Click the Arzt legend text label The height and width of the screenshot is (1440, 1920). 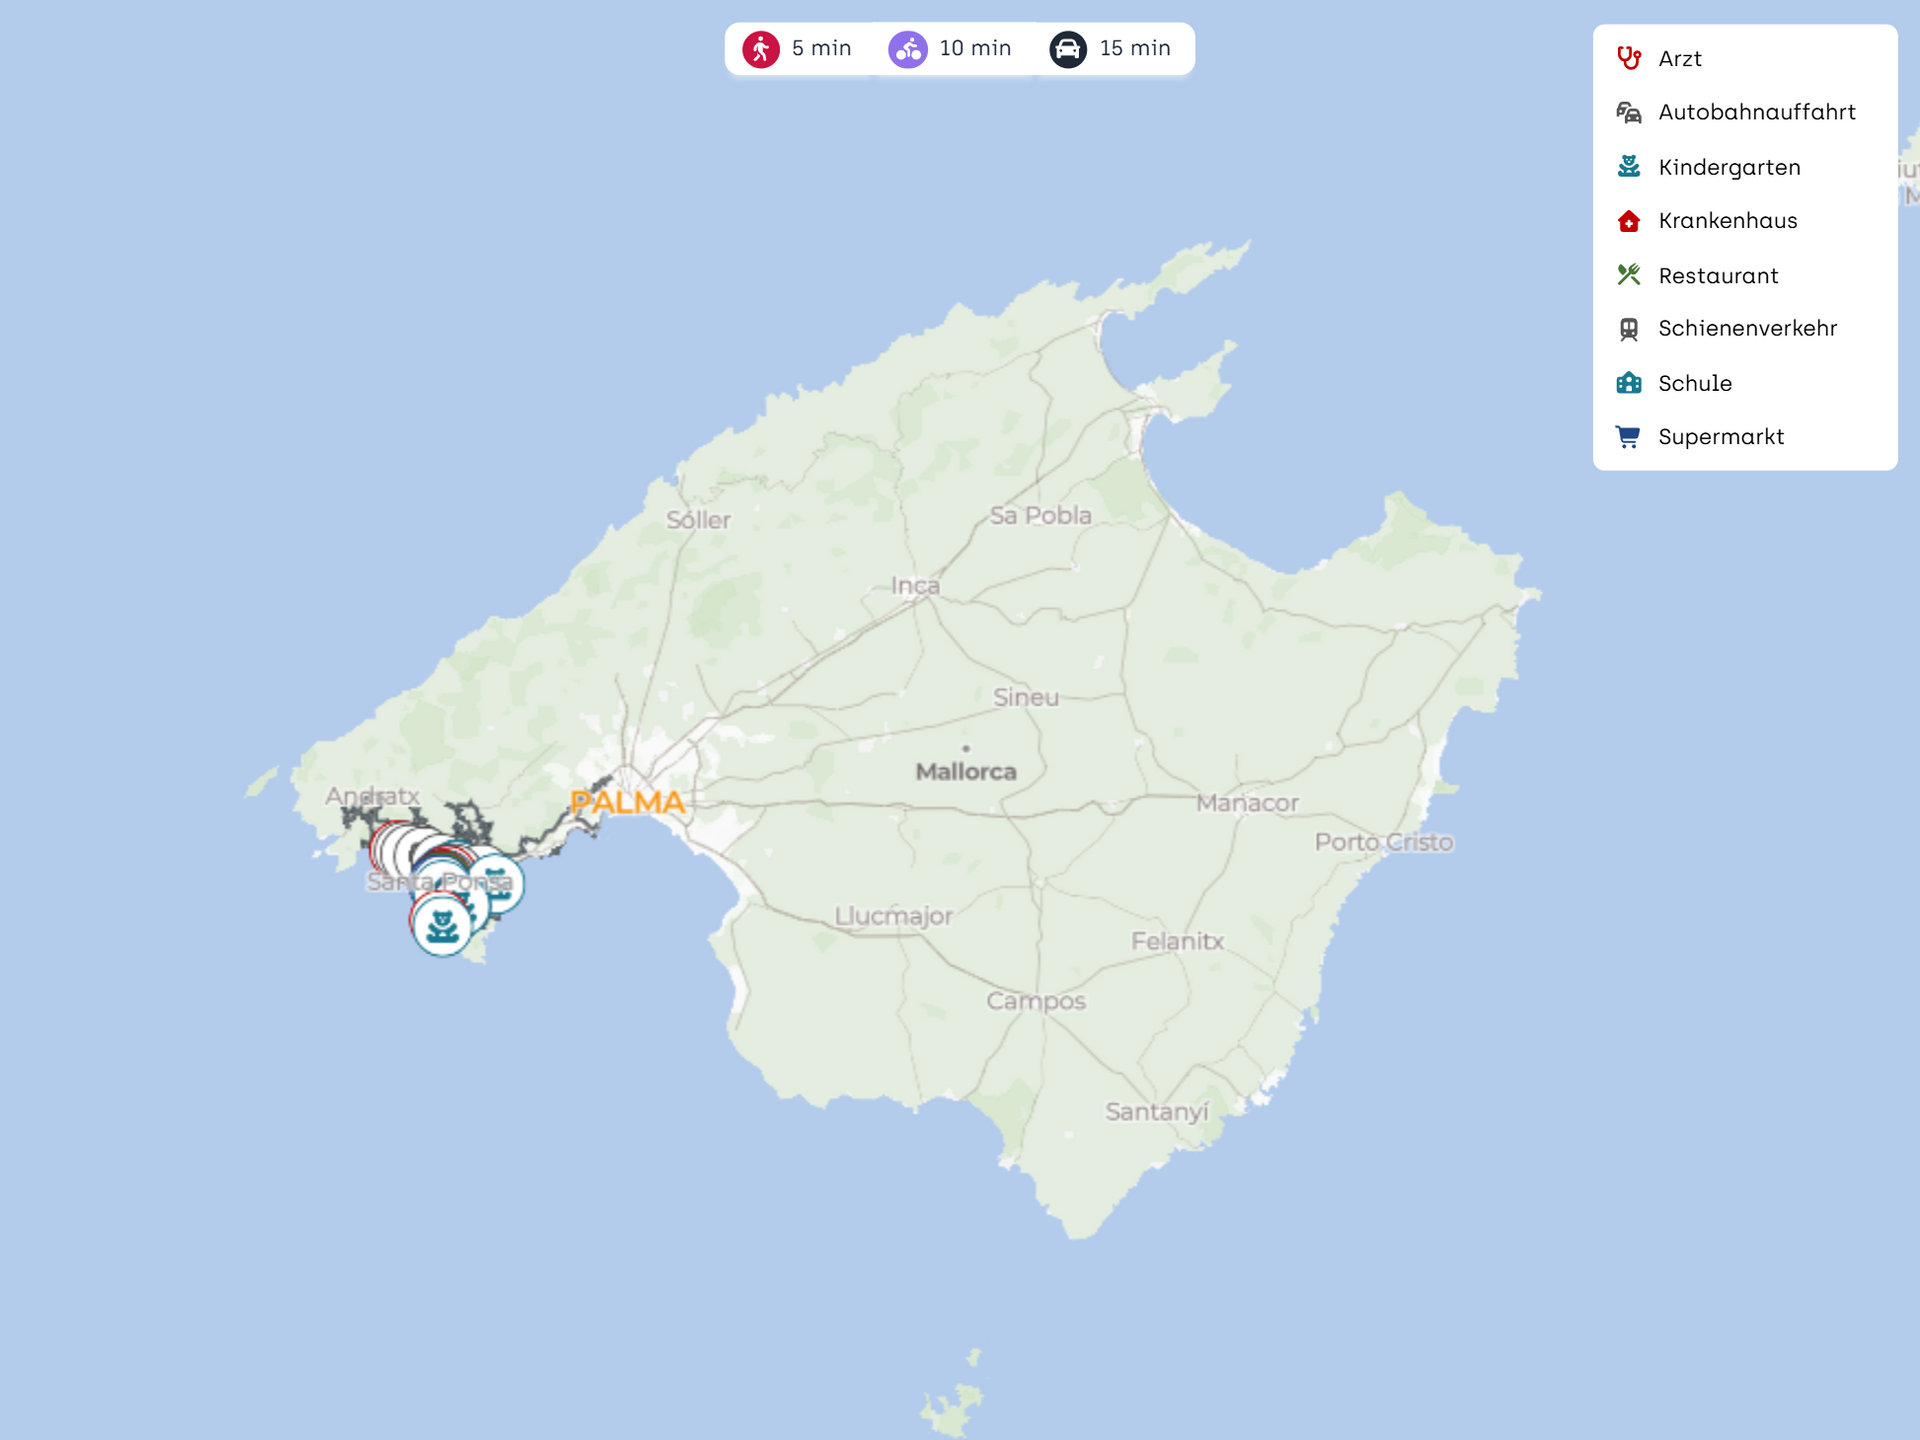click(1680, 59)
